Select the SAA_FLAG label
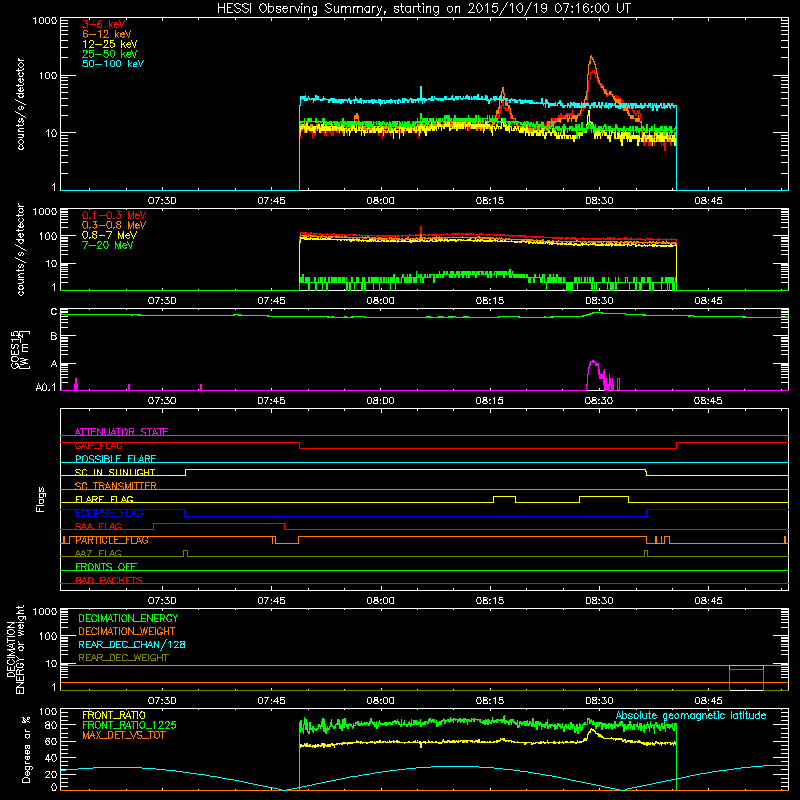This screenshot has height=800, width=800. (98, 526)
